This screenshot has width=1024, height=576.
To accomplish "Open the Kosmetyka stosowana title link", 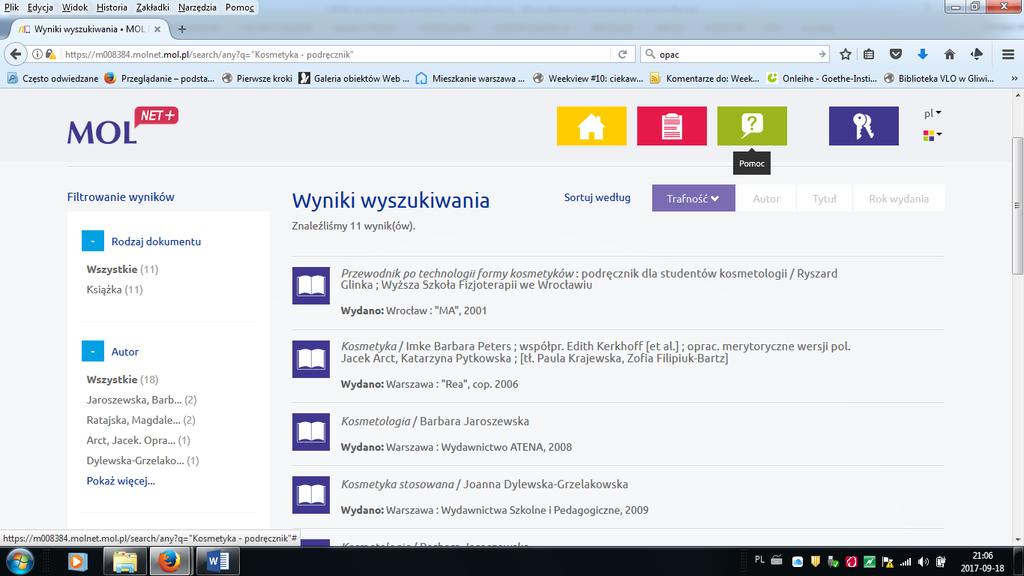I will tap(397, 485).
